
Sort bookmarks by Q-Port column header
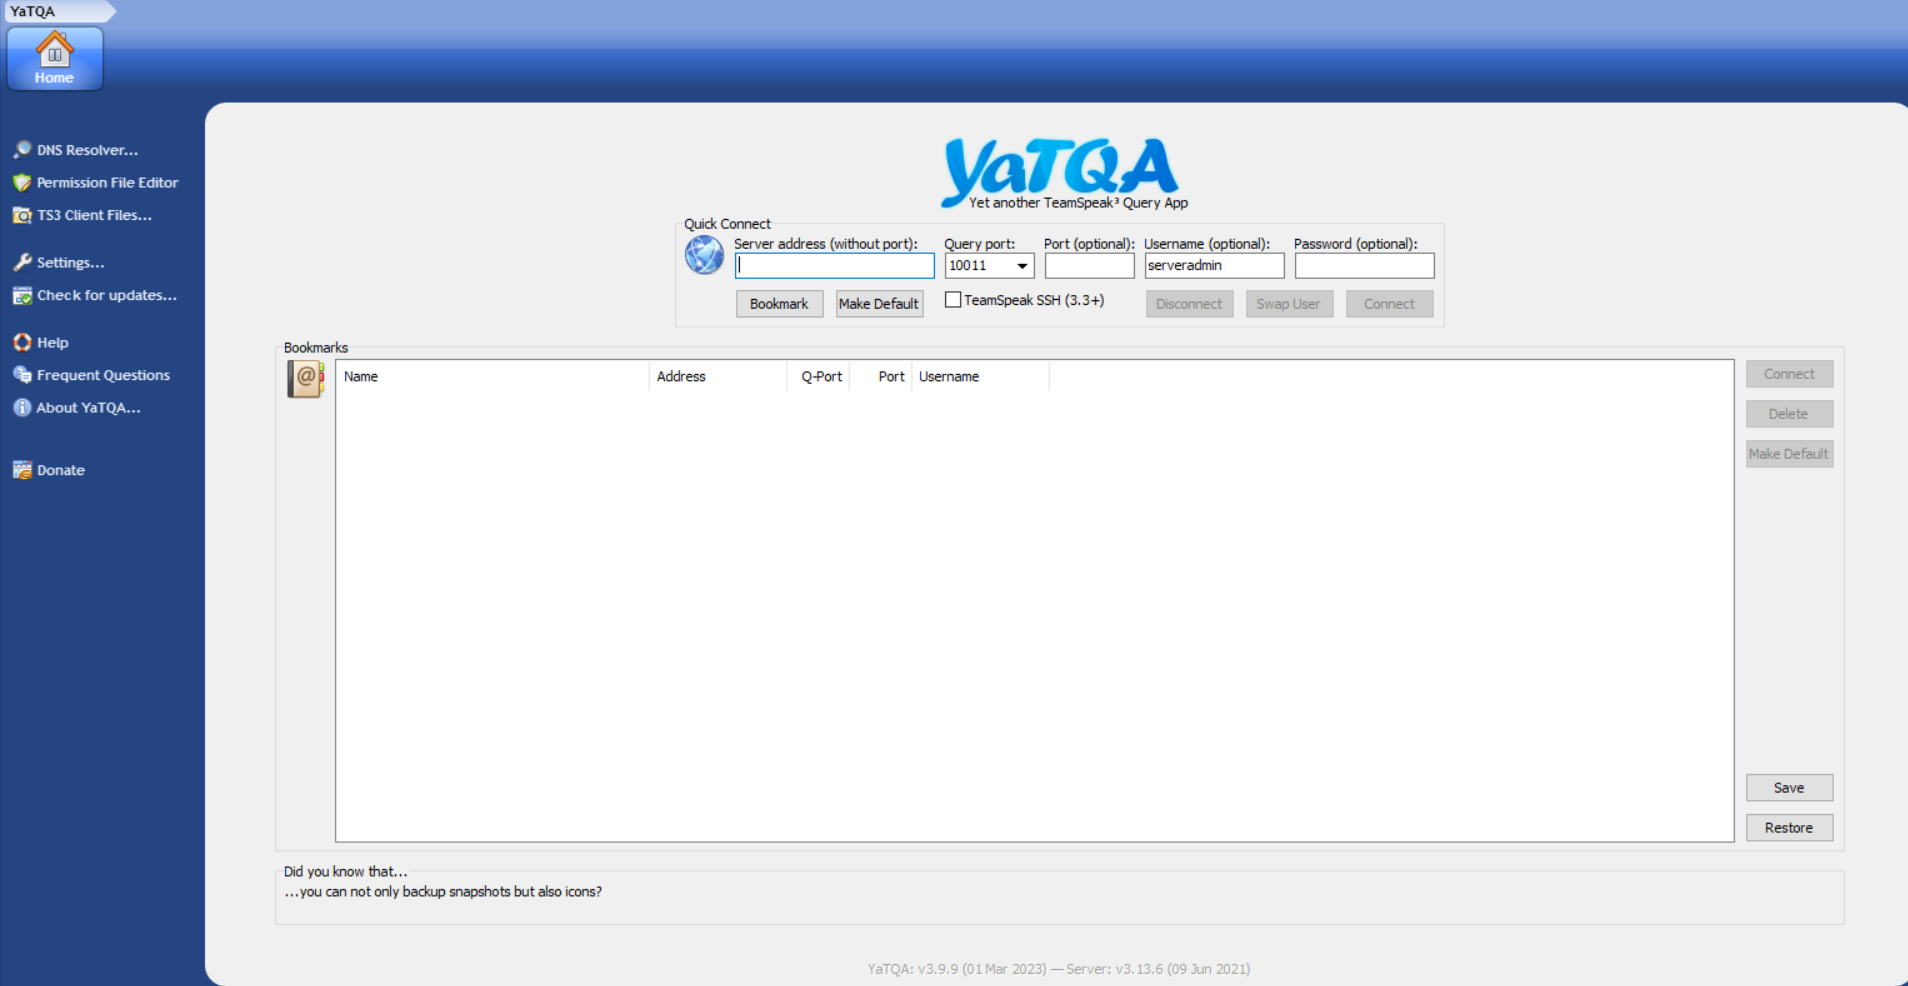pyautogui.click(x=819, y=377)
